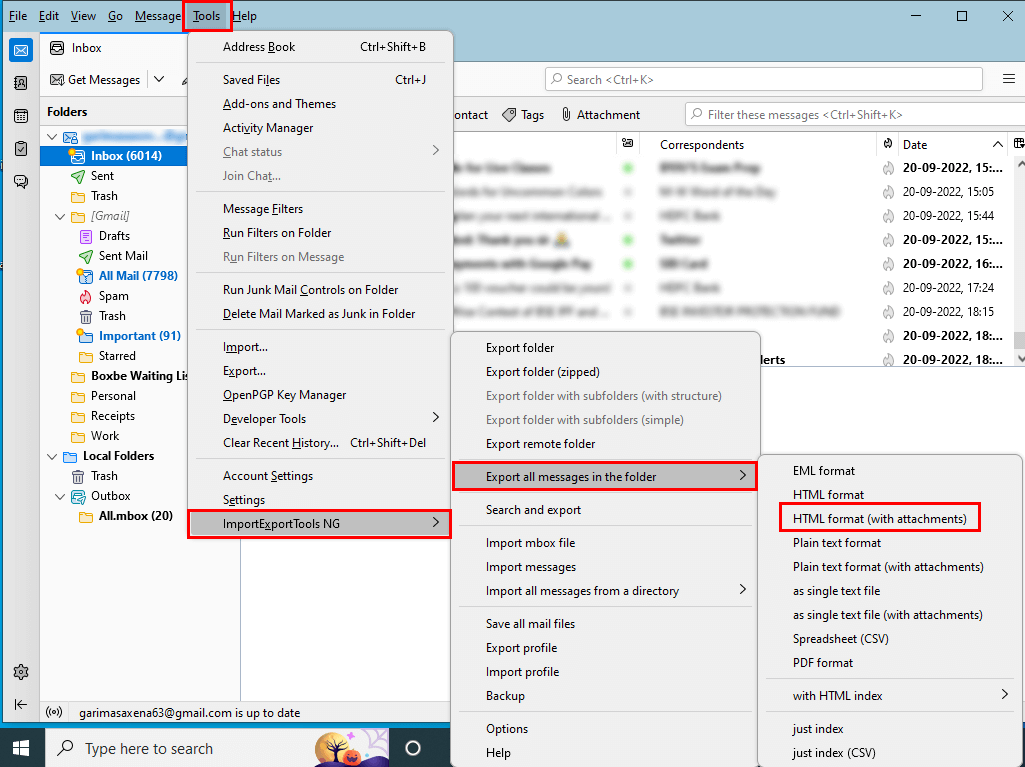Image resolution: width=1025 pixels, height=767 pixels.
Task: Open the Receipts folder
Action: (x=112, y=416)
